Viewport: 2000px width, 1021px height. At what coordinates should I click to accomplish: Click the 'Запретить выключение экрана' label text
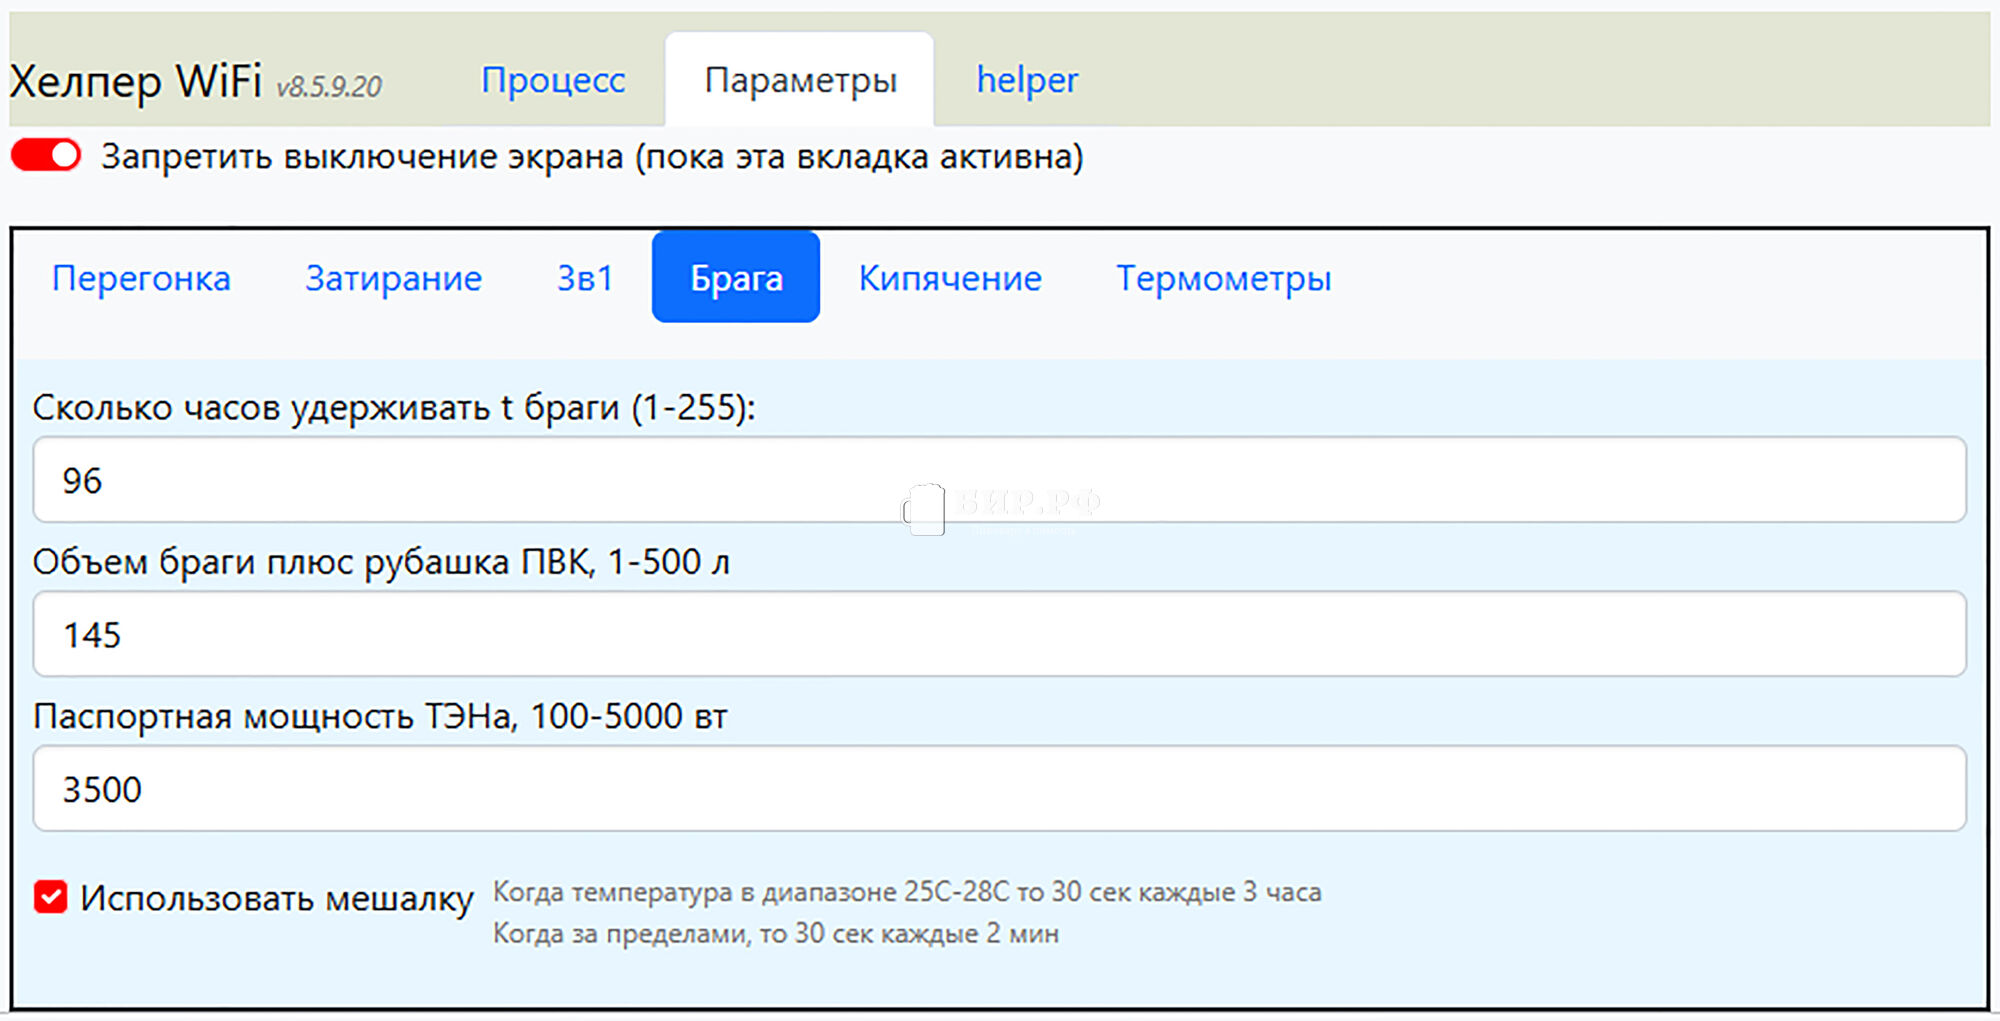click(x=592, y=157)
